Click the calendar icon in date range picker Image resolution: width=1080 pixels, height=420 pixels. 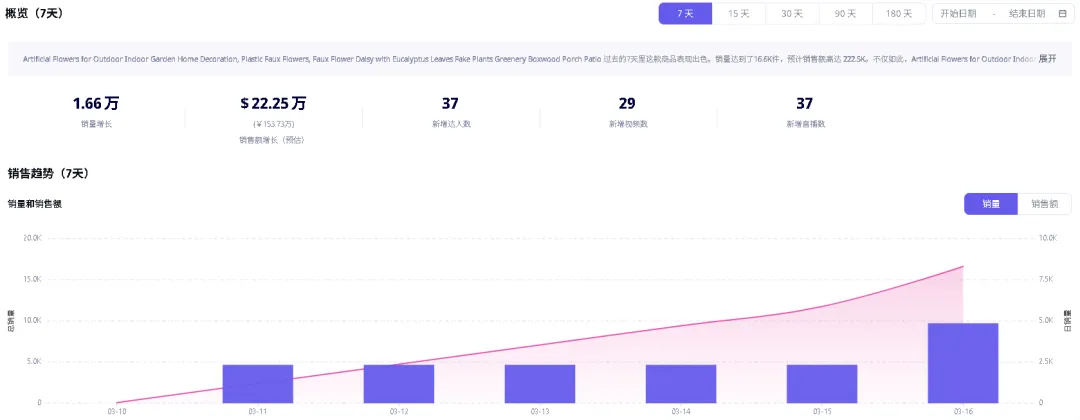coord(1062,14)
